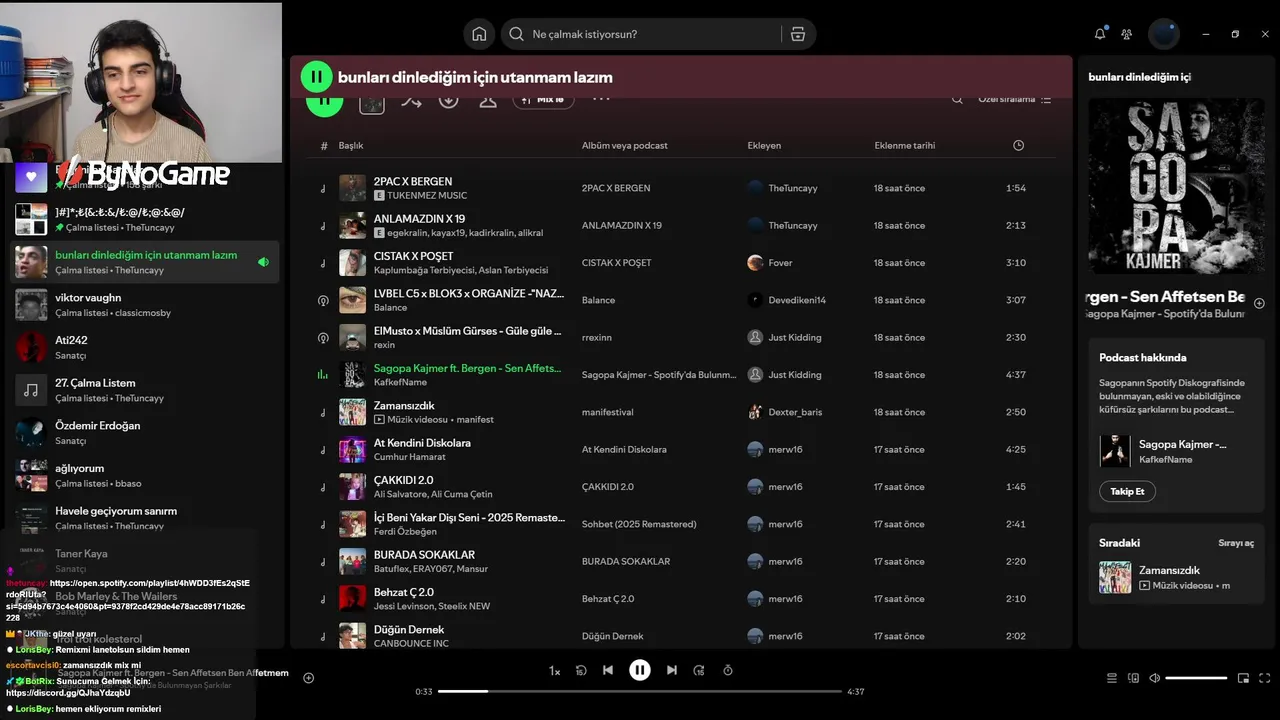Sort by duration clock icon column

pyautogui.click(x=1018, y=146)
